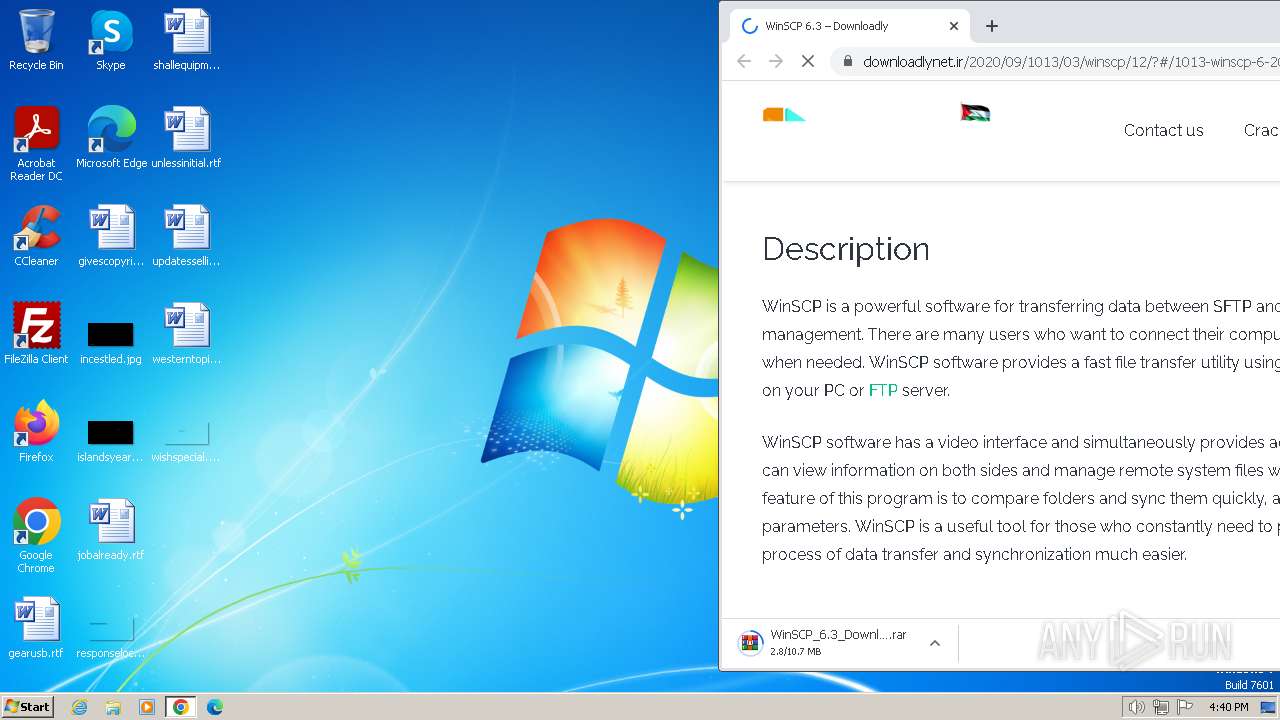Open the wishspecial file icon
This screenshot has width=1280, height=720.
[x=186, y=440]
